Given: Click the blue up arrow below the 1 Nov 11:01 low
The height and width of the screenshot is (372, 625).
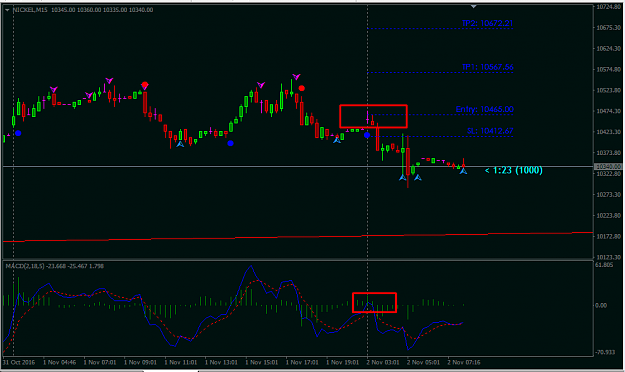Looking at the screenshot, I should [x=180, y=144].
